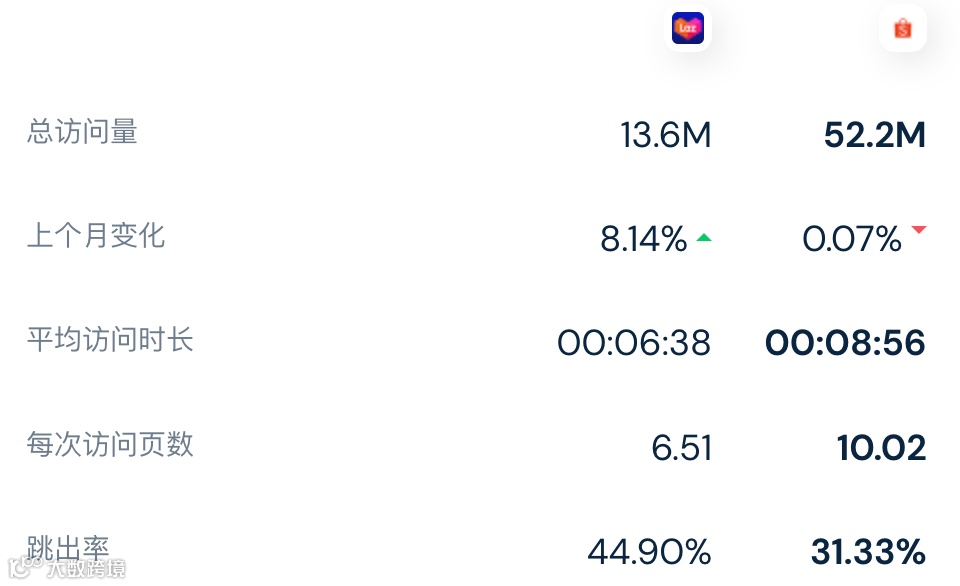The width and height of the screenshot is (960, 586).
Task: Click the watermark logo at bottom left
Action: coord(67,568)
